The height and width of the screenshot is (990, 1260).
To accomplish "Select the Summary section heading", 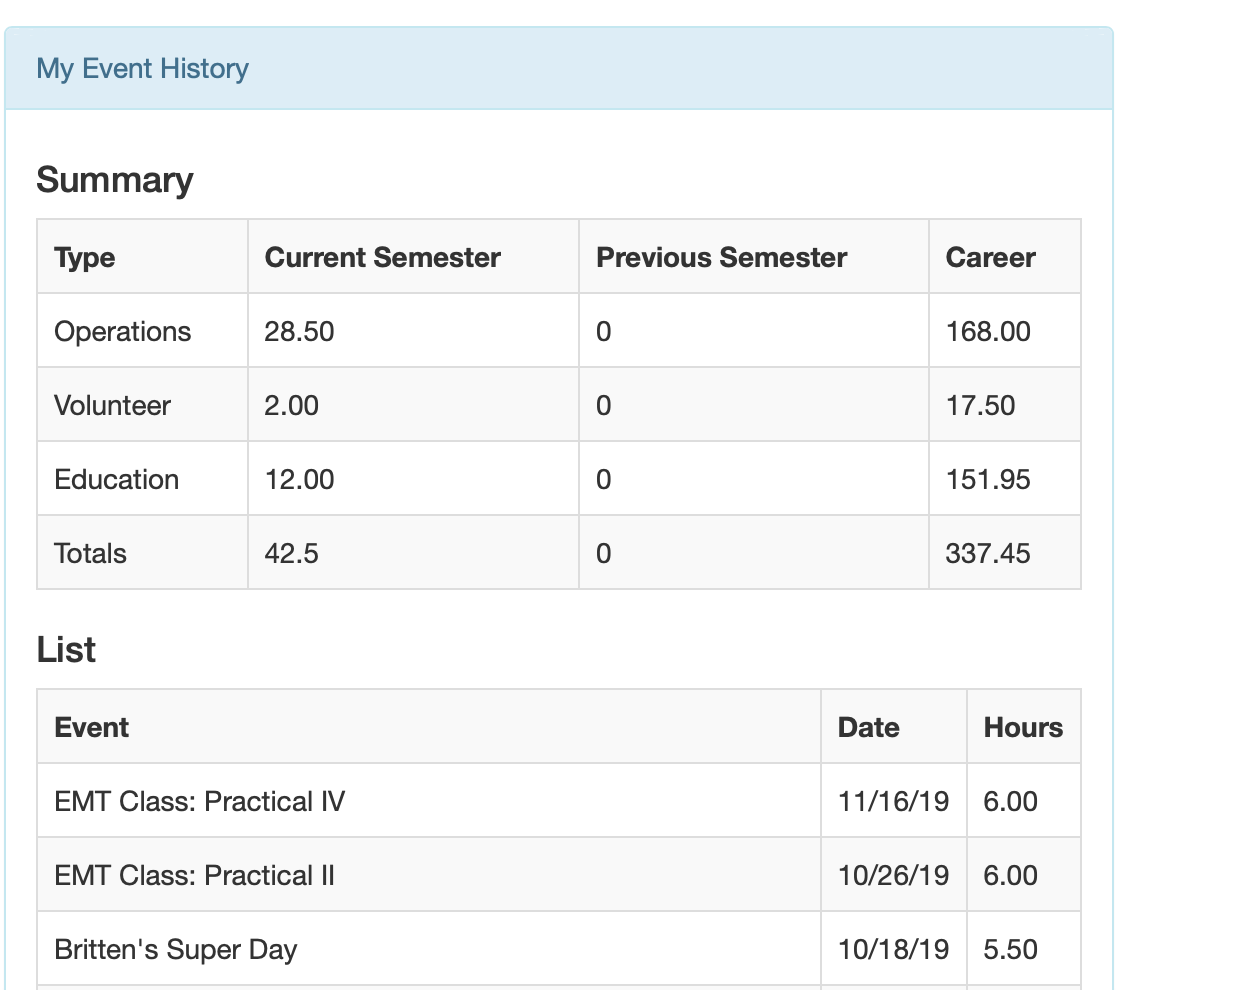I will pyautogui.click(x=115, y=180).
